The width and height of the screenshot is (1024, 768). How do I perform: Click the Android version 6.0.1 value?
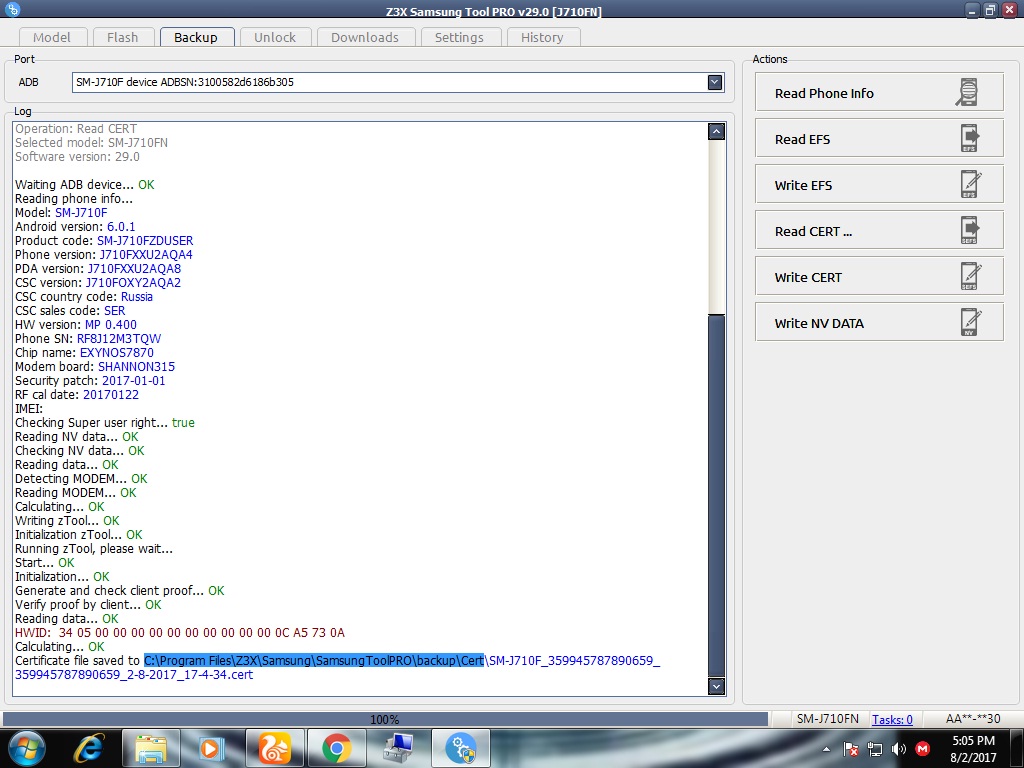coord(121,227)
